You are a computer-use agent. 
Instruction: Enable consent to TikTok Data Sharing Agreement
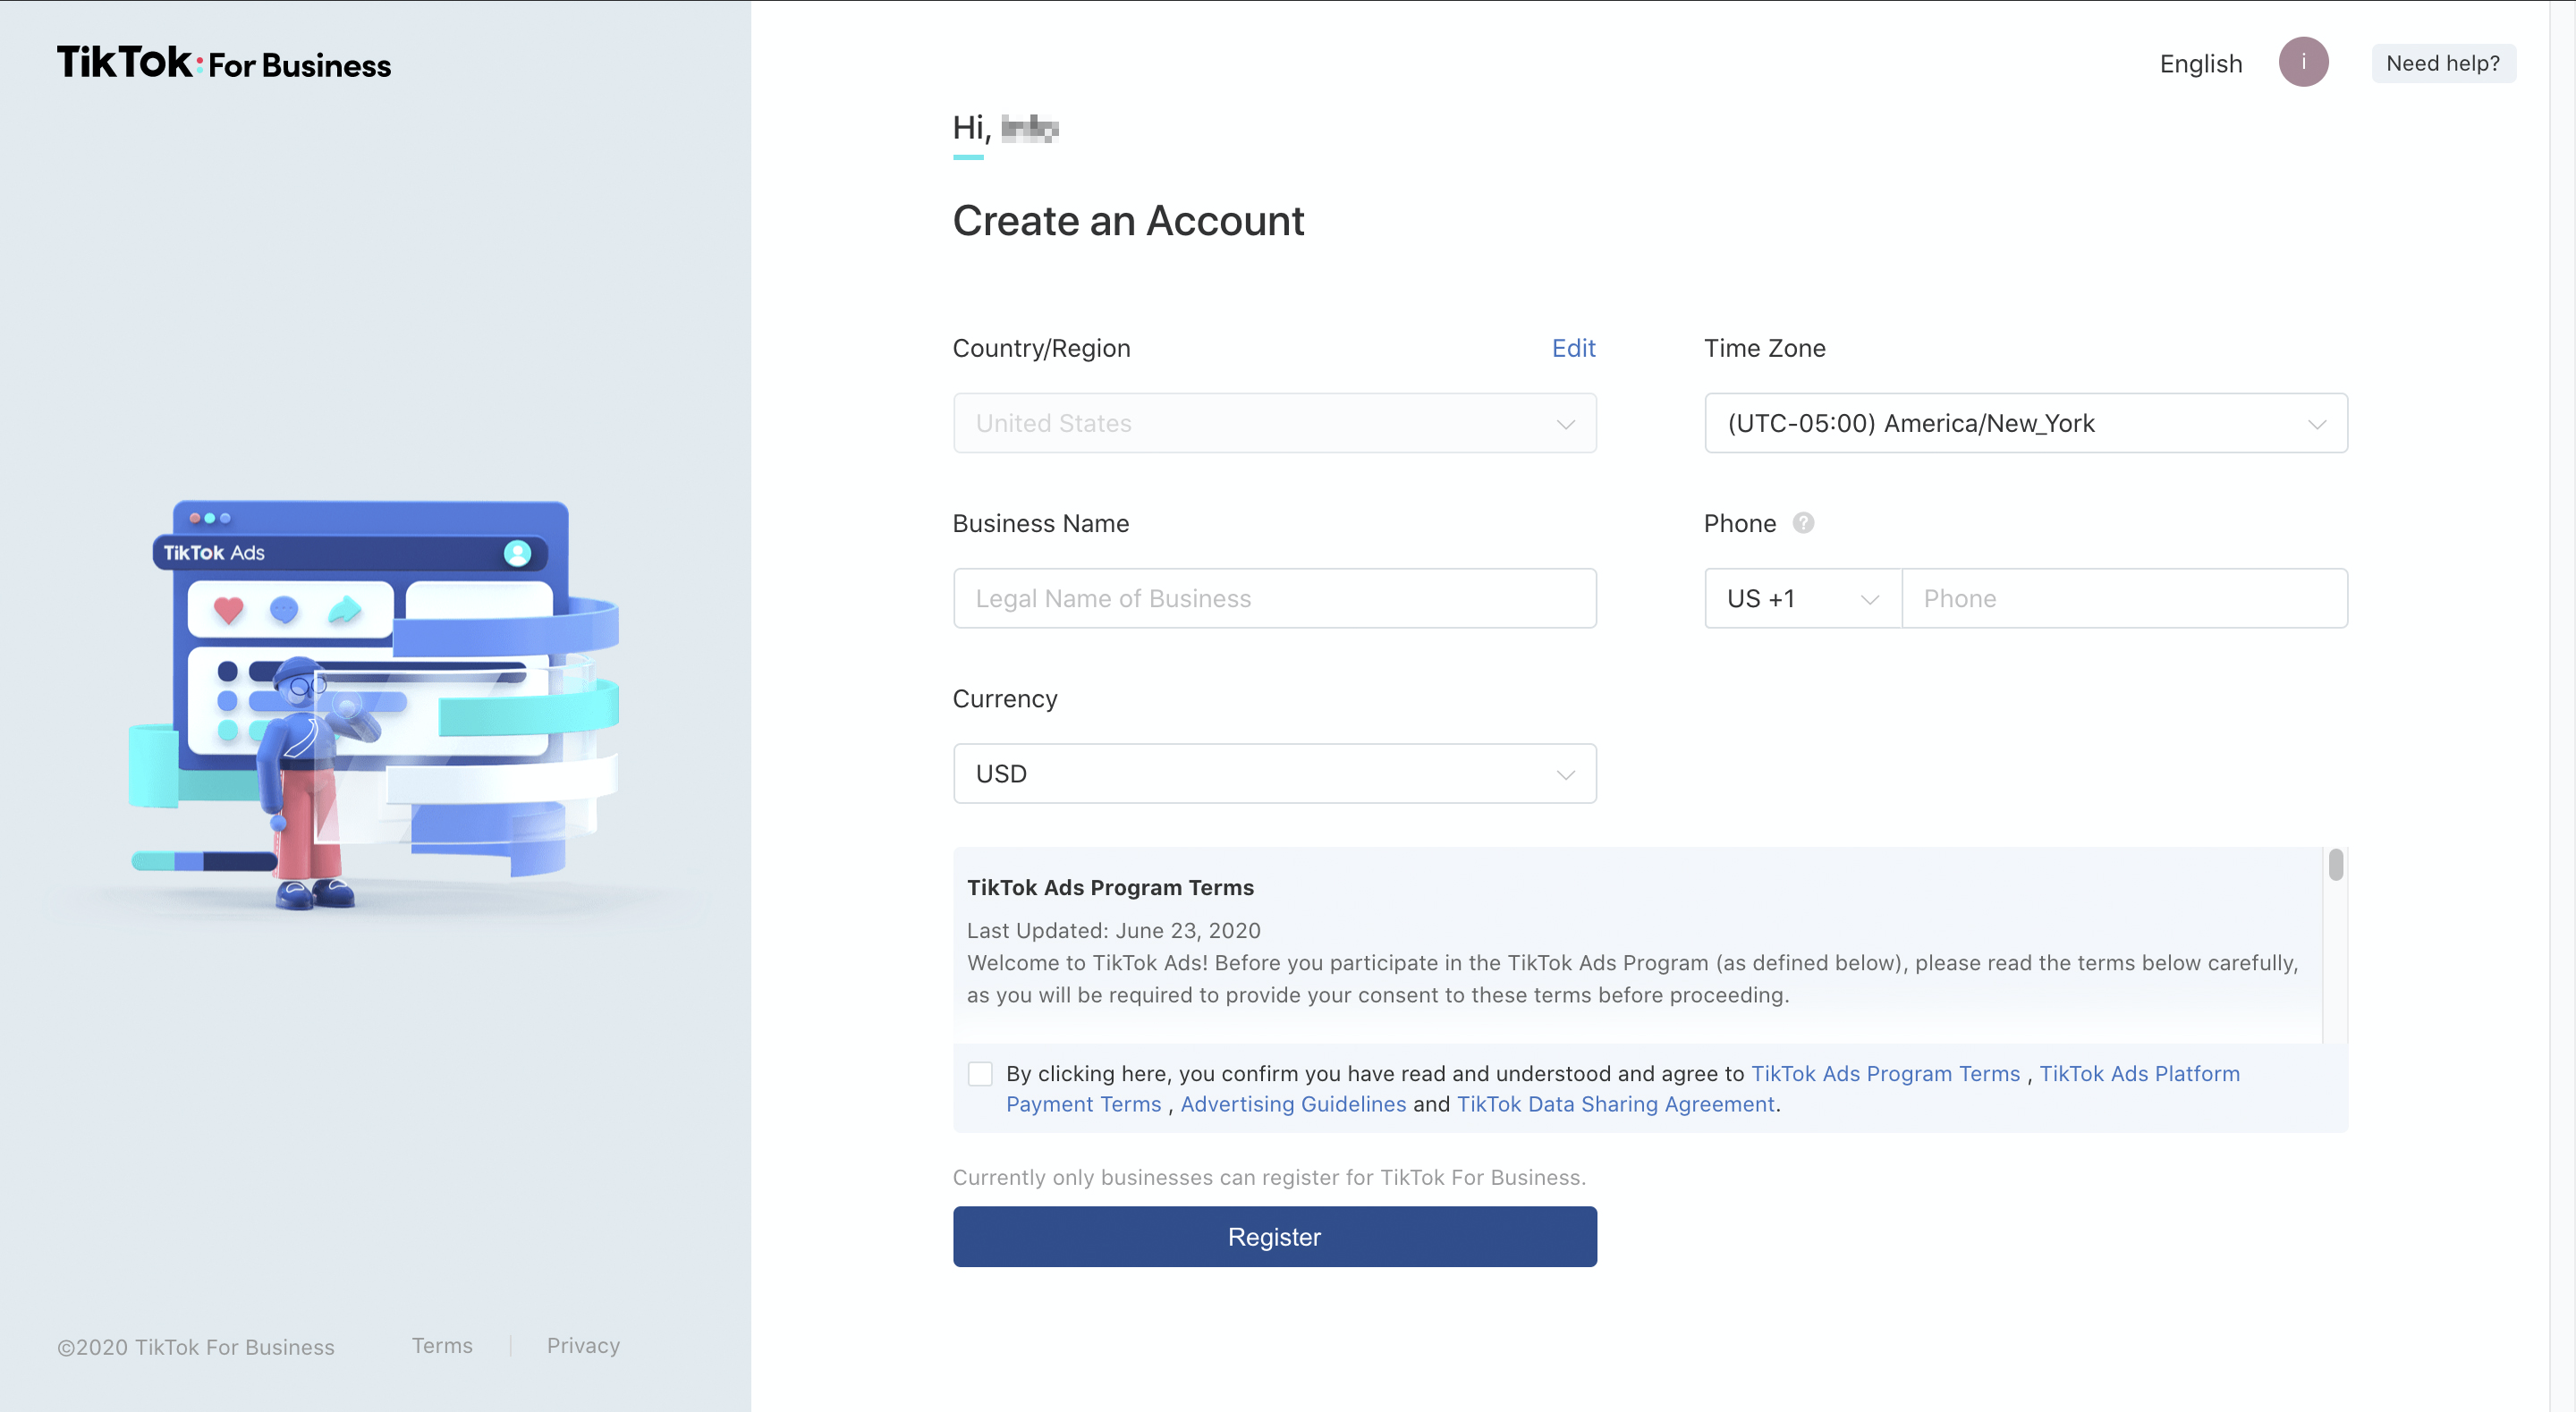click(x=979, y=1073)
